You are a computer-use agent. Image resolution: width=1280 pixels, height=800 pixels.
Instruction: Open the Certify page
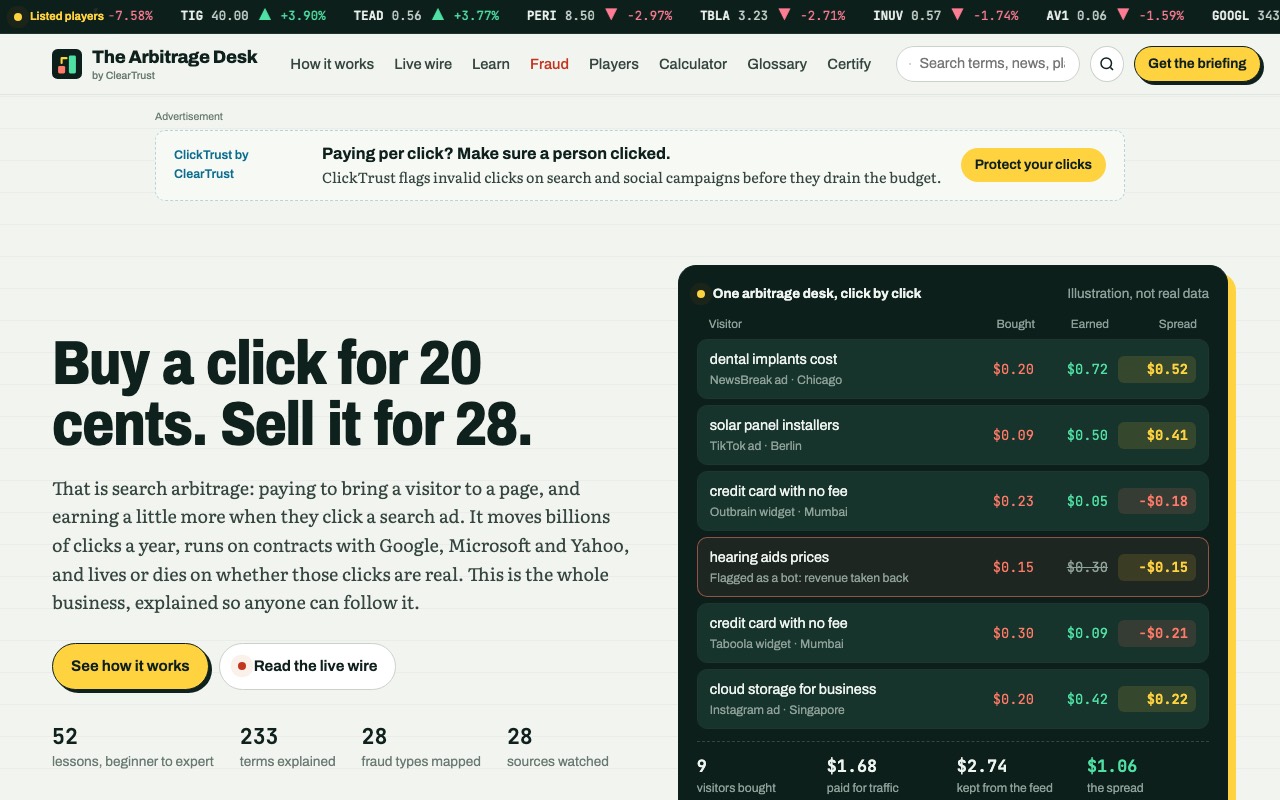pyautogui.click(x=849, y=64)
